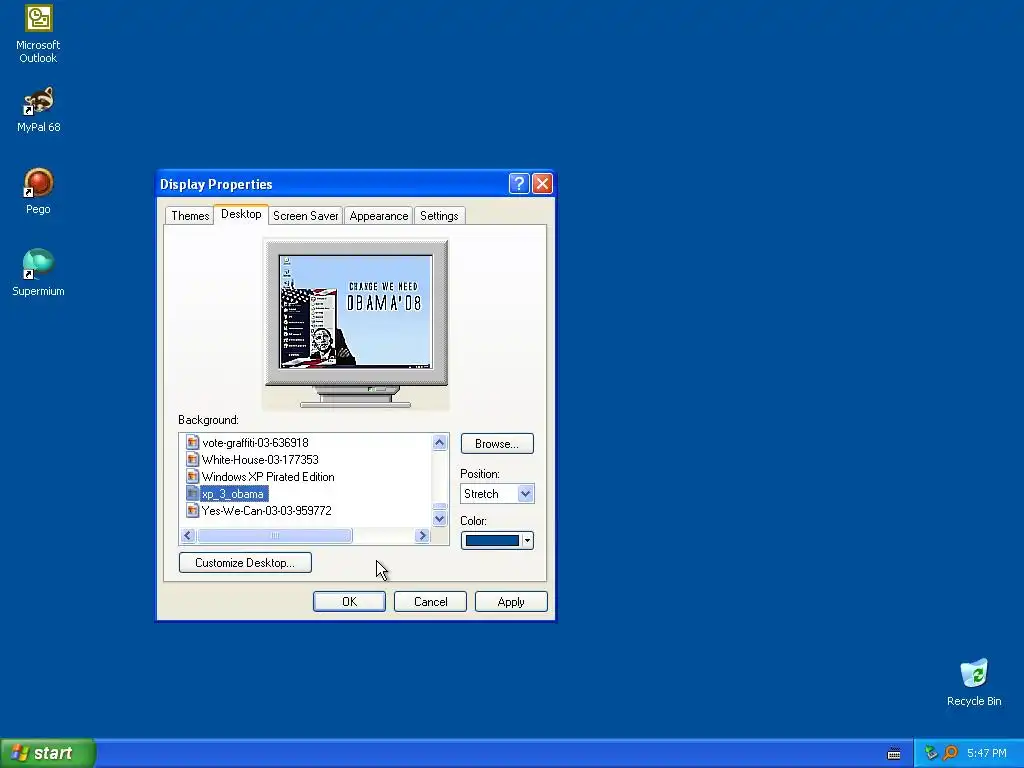
Task: Expand the Position Stretch dropdown
Action: pyautogui.click(x=526, y=494)
